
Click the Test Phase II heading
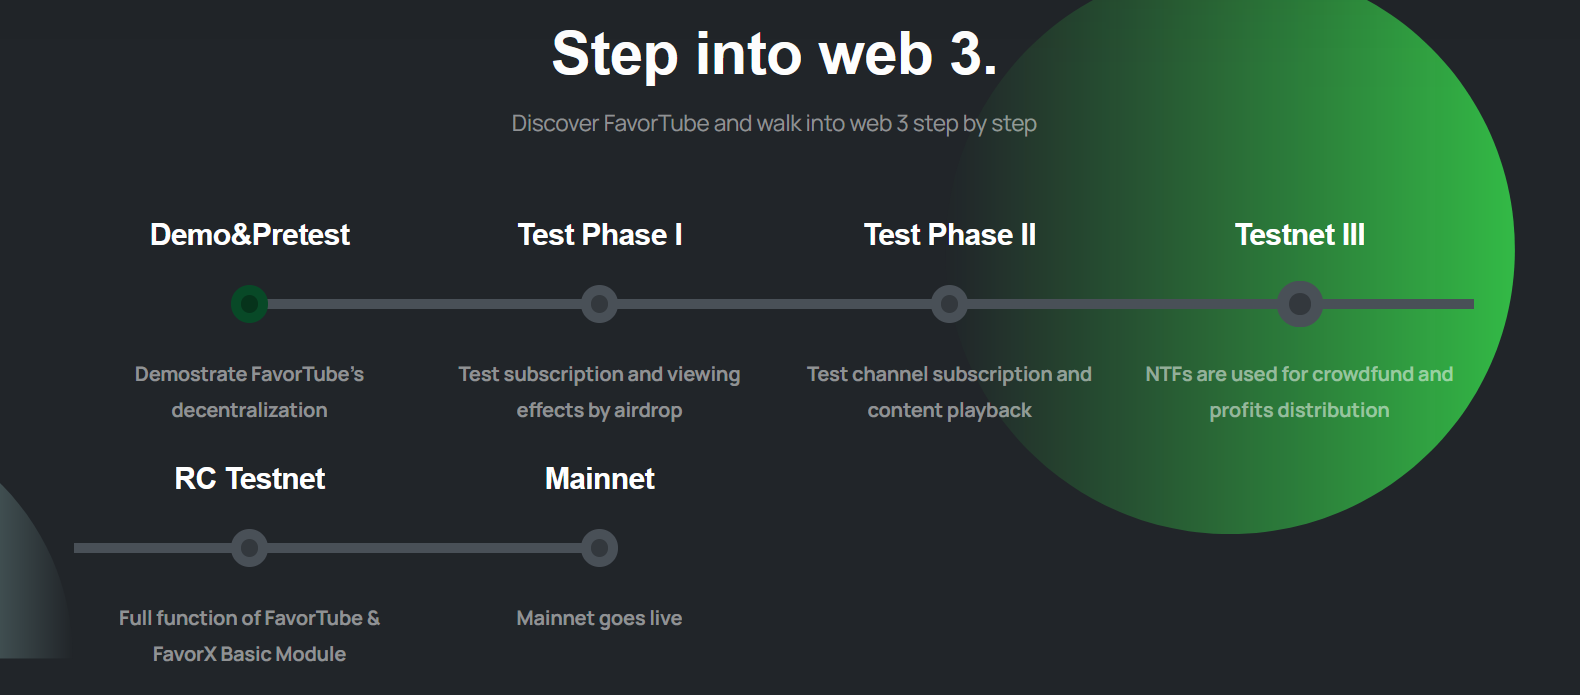950,235
